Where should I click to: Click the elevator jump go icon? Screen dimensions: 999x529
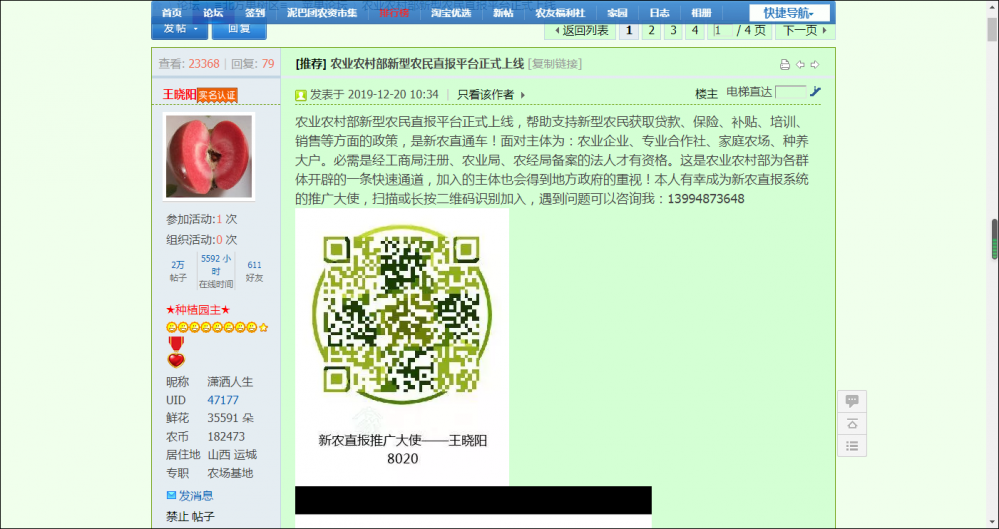coord(815,92)
